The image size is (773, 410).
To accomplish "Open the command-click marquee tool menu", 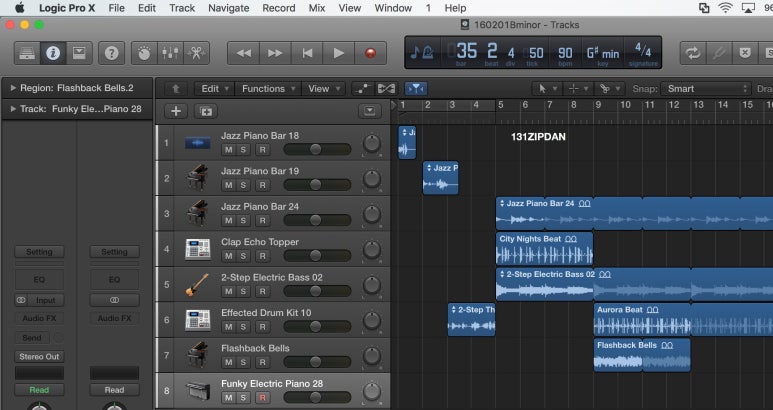I will (x=578, y=89).
